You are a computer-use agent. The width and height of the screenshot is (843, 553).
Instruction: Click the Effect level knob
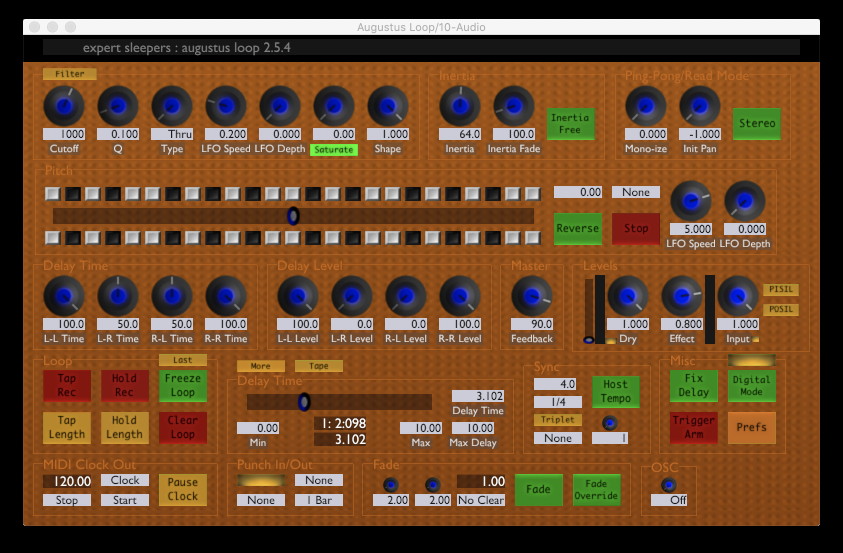[681, 296]
